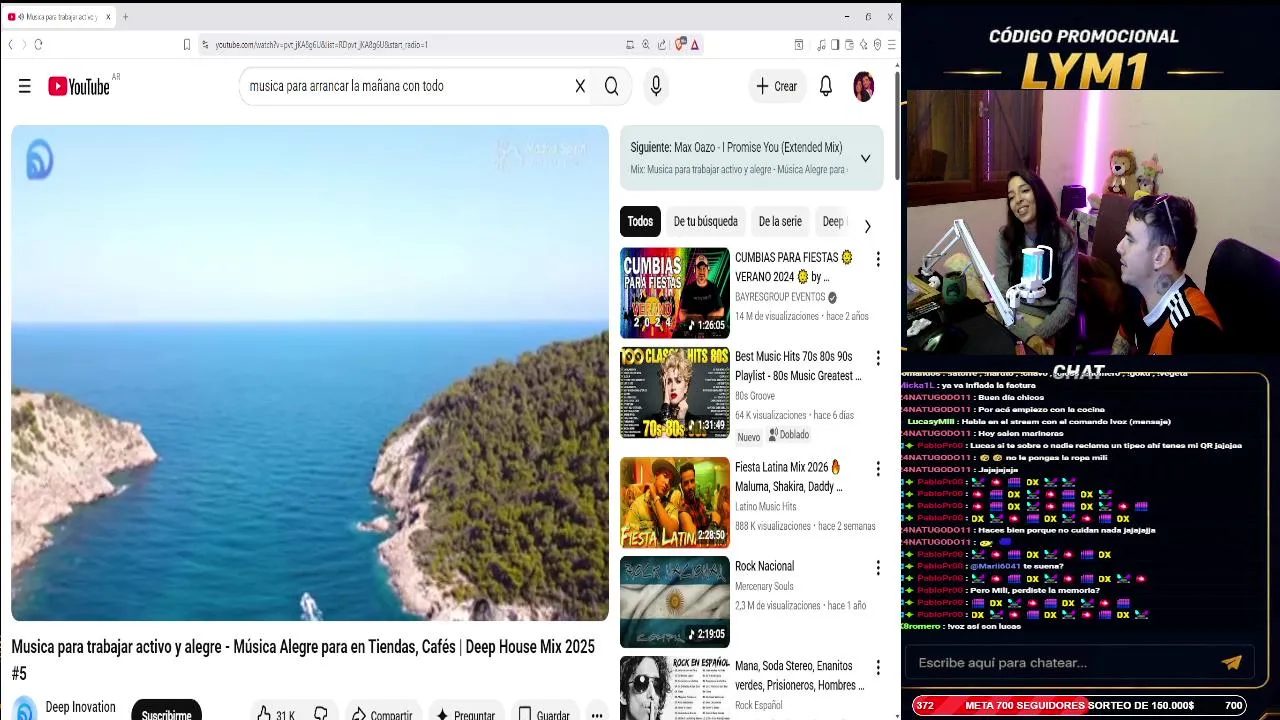The image size is (1280, 720).
Task: Select the De tu búsqueda chip
Action: click(705, 222)
